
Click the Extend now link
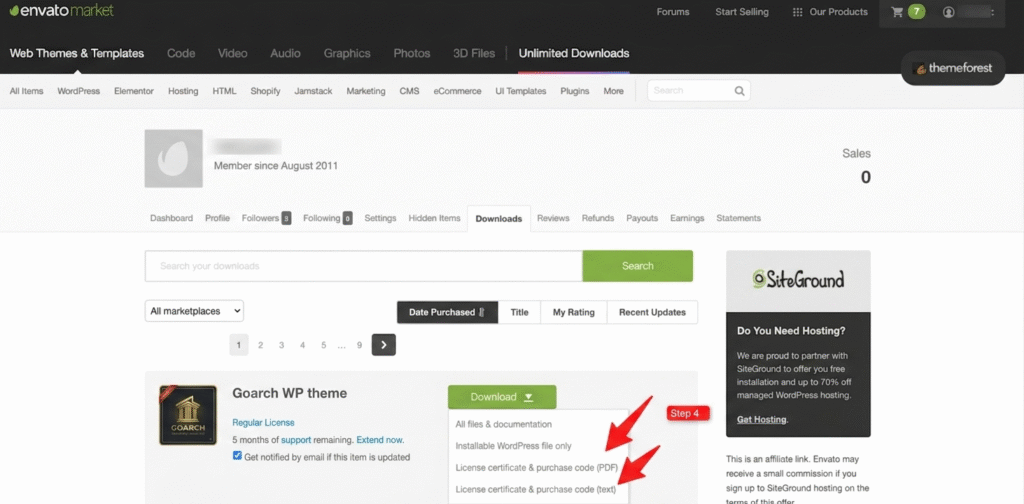click(380, 439)
